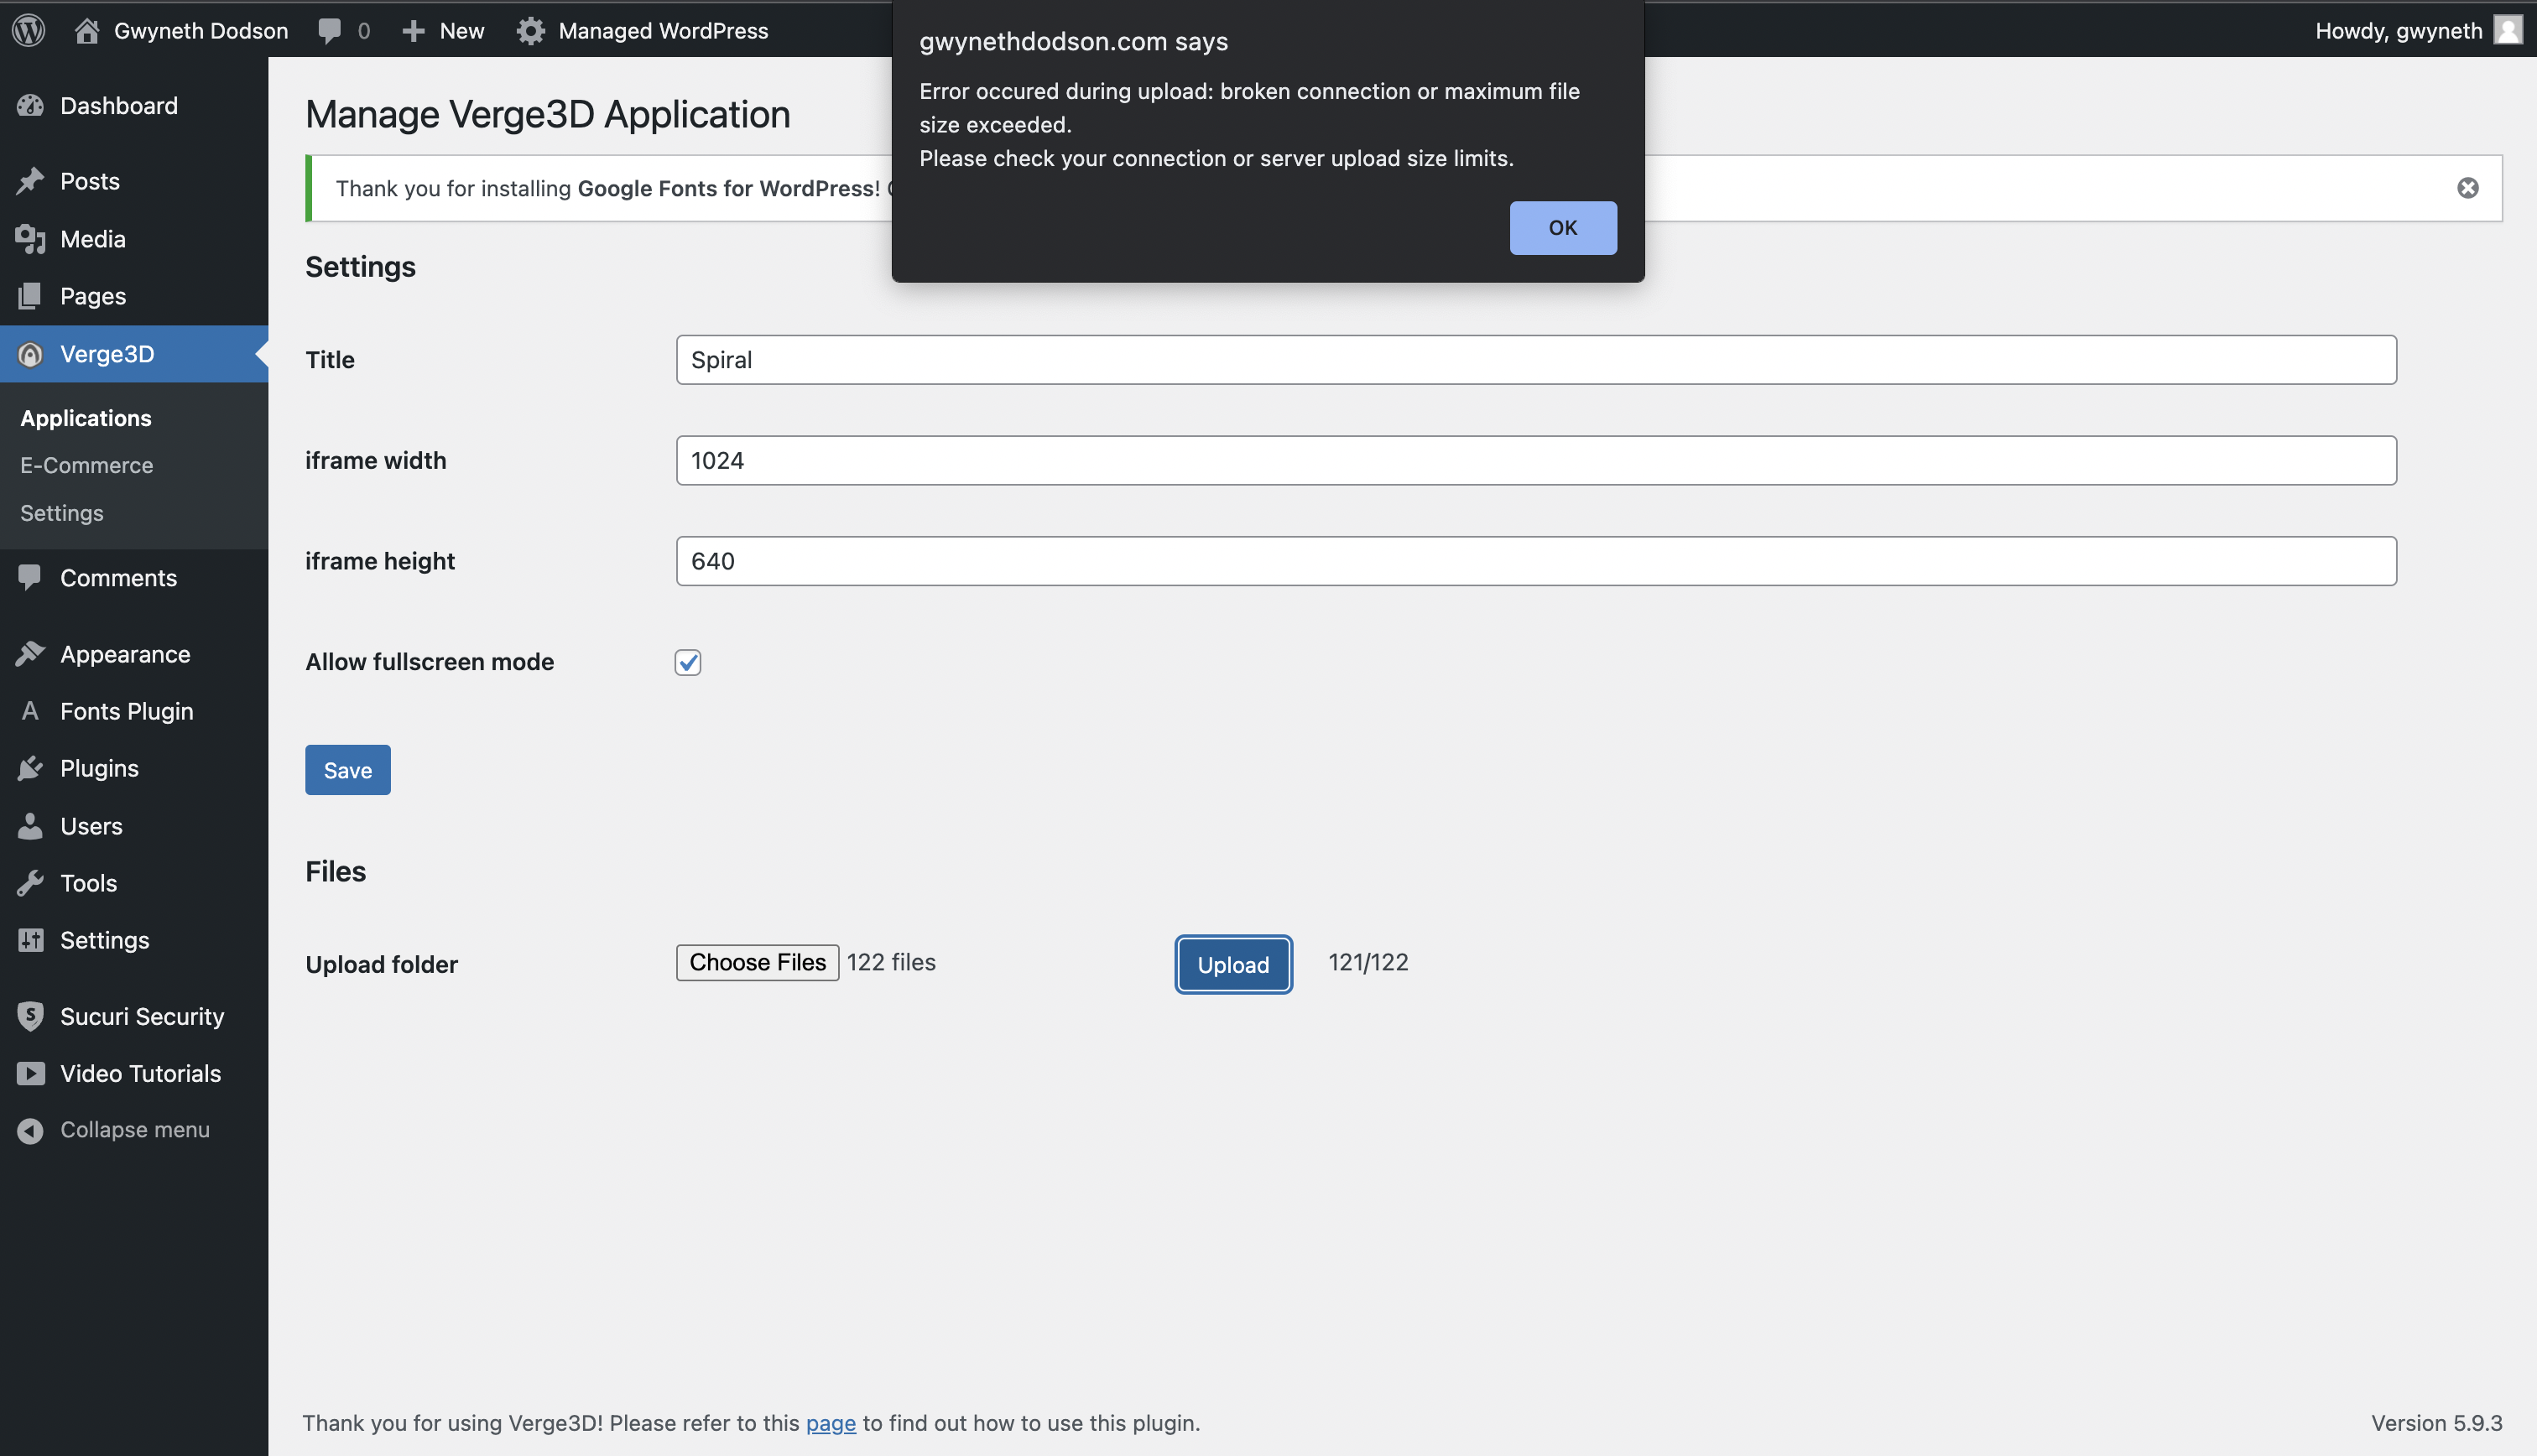Click the WordPress logo icon
The image size is (2537, 1456).
pyautogui.click(x=29, y=30)
